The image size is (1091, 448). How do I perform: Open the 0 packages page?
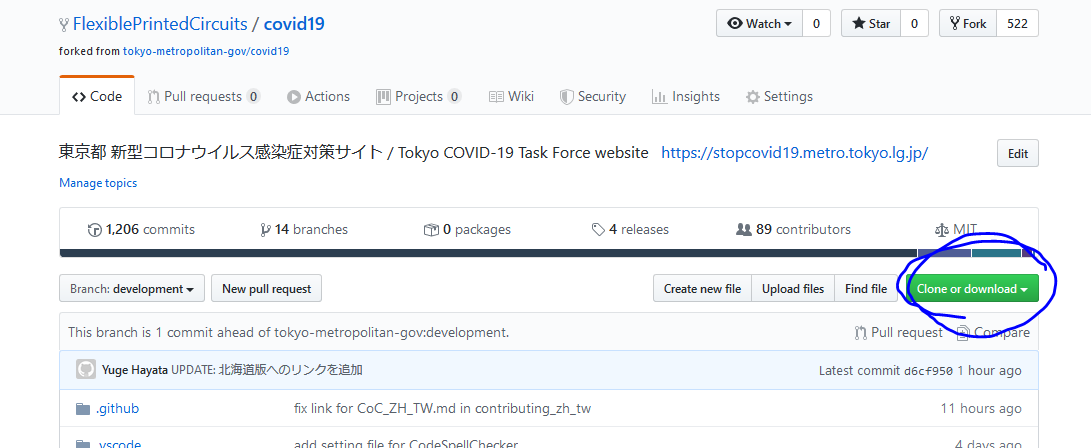point(467,230)
